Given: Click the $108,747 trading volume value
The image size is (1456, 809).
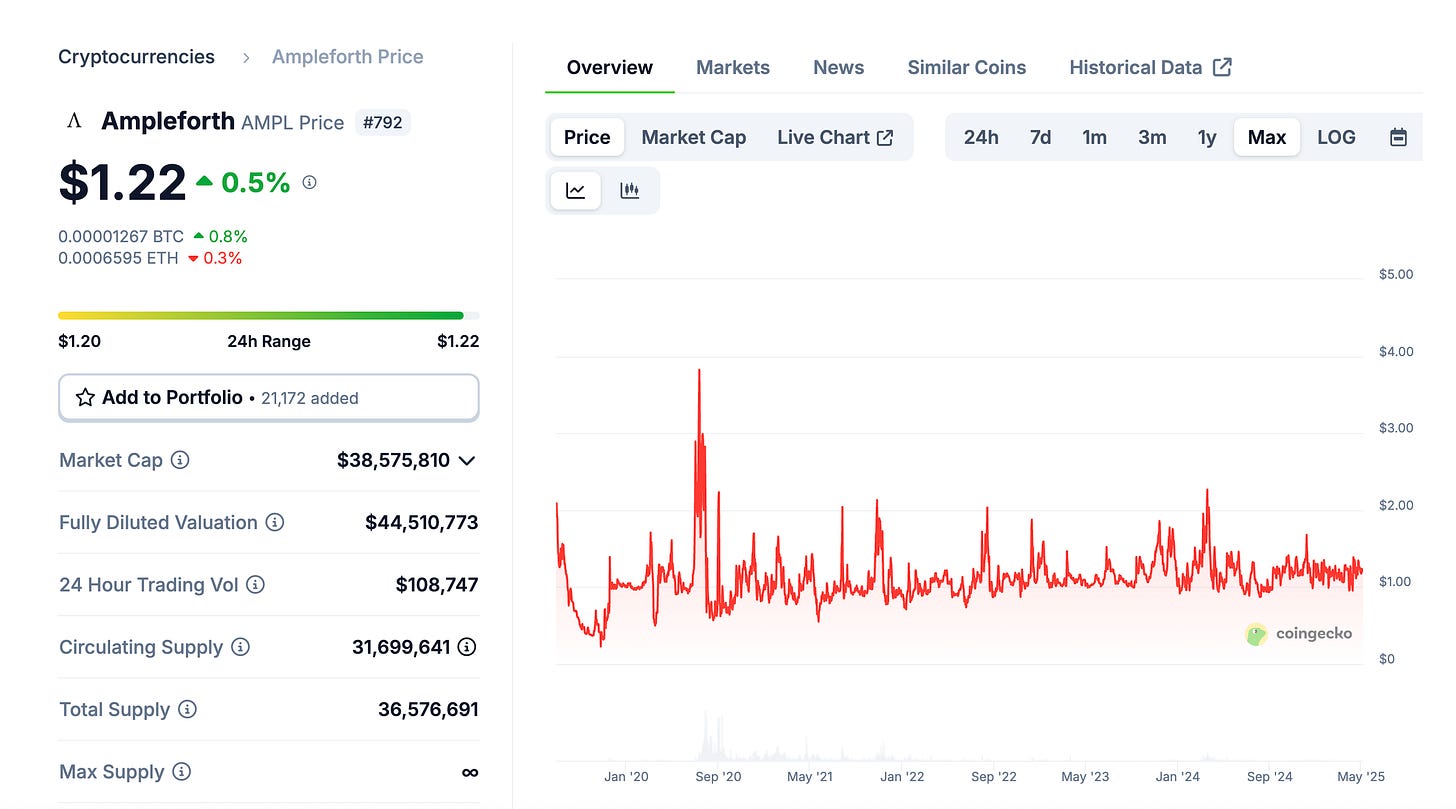Looking at the screenshot, I should pos(437,584).
